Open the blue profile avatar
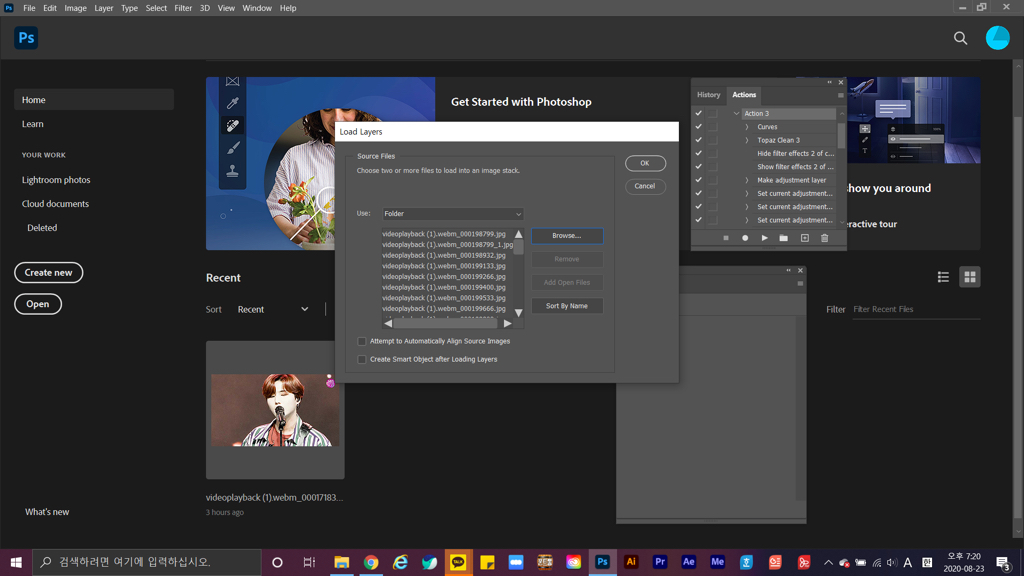The image size is (1024, 576). pos(997,38)
